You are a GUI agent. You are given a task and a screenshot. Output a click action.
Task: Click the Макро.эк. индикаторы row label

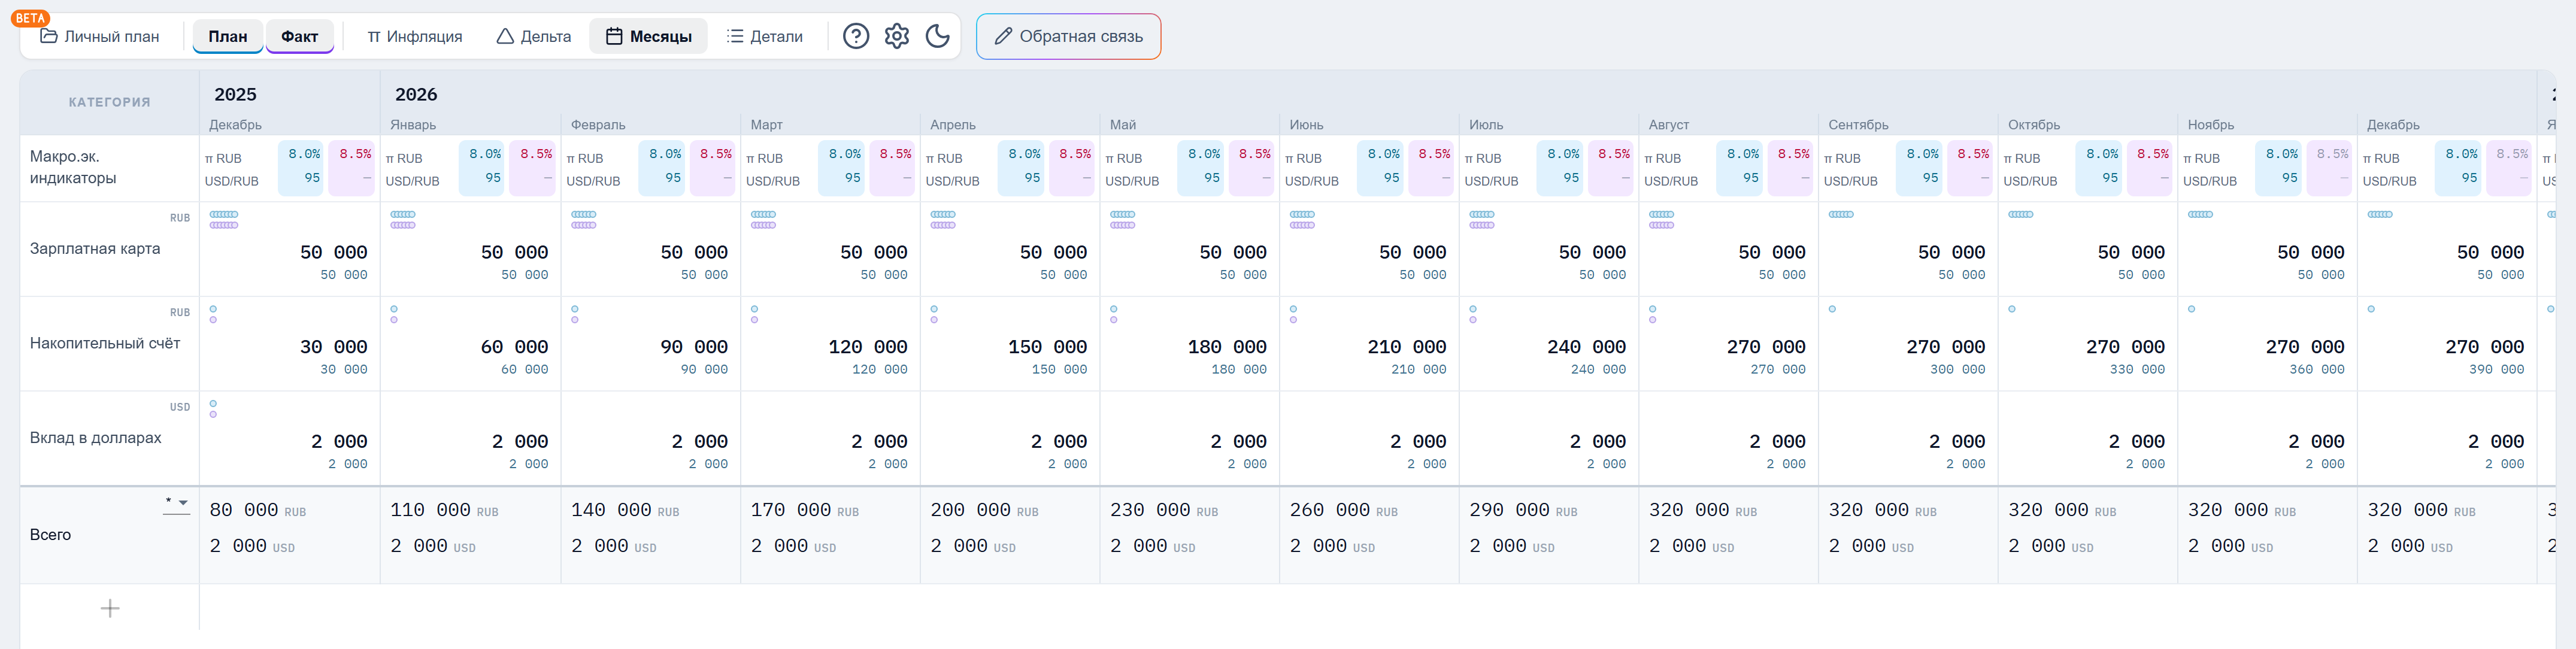pyautogui.click(x=73, y=167)
